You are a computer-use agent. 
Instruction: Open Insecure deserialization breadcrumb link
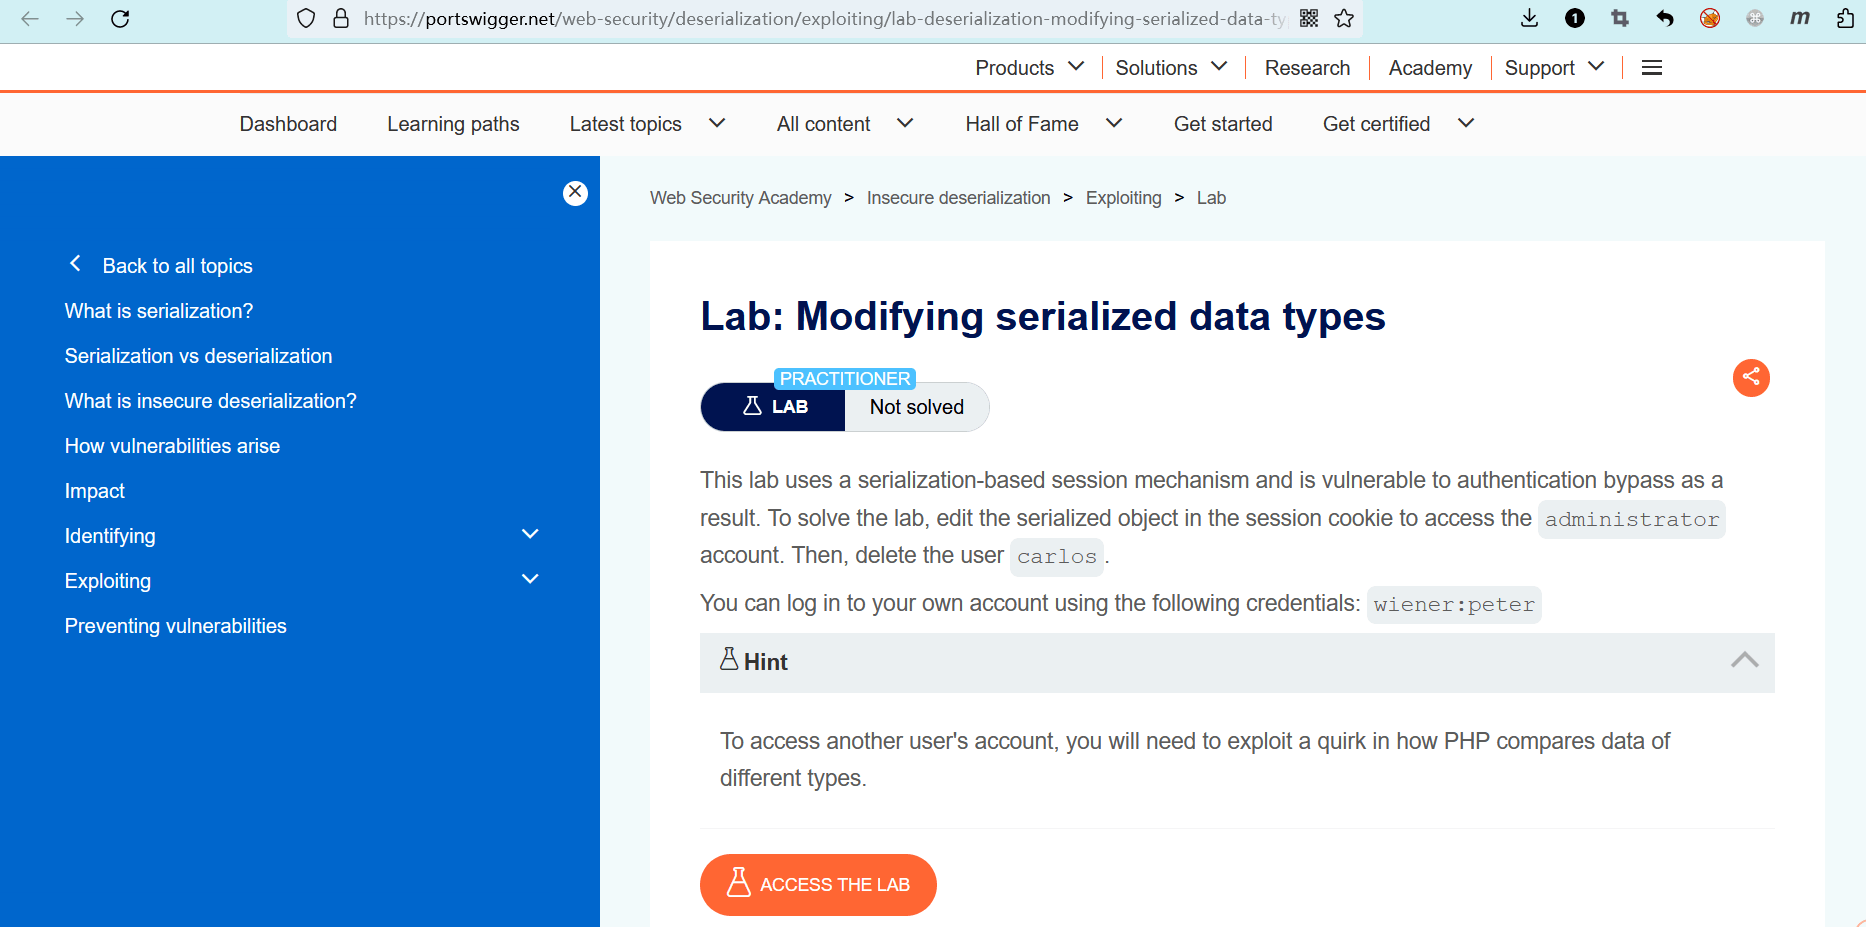[x=958, y=198]
